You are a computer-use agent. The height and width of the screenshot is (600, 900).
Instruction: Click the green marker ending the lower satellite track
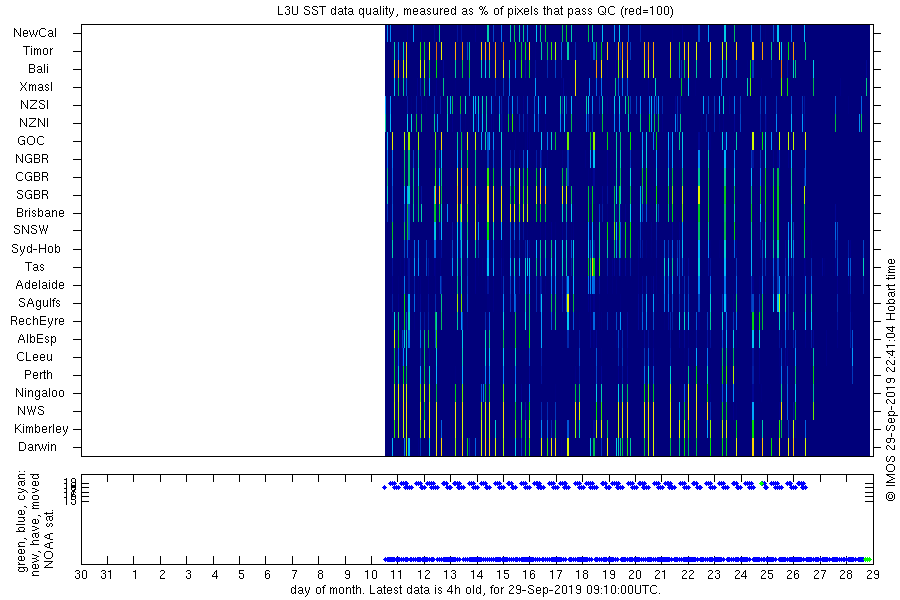[x=868, y=559]
